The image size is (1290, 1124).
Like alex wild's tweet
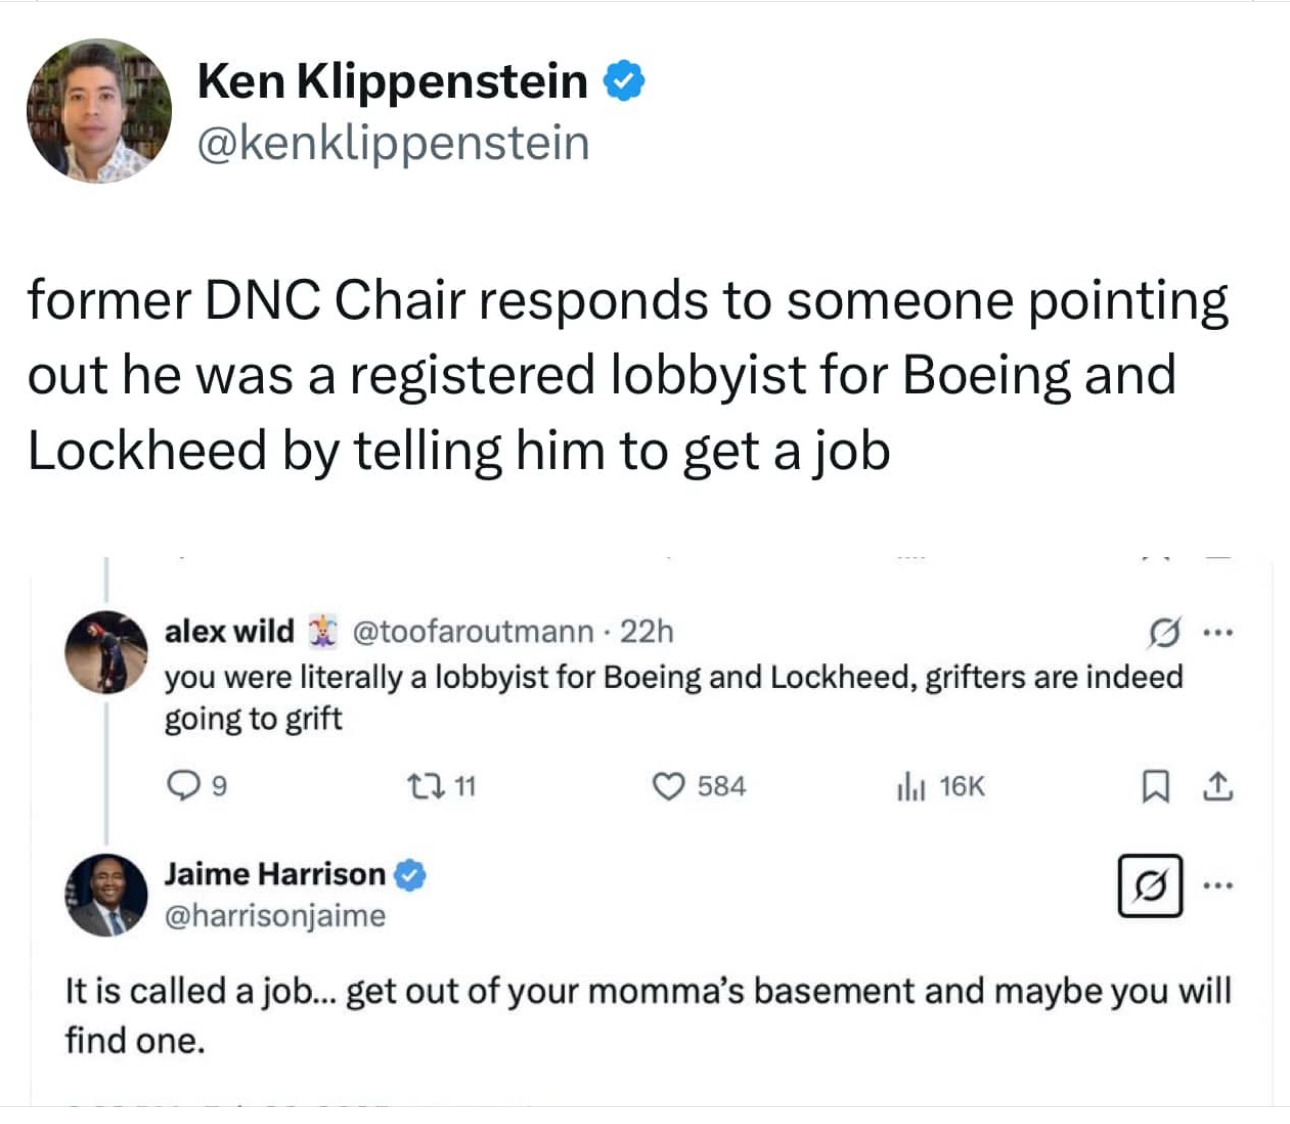pyautogui.click(x=668, y=787)
